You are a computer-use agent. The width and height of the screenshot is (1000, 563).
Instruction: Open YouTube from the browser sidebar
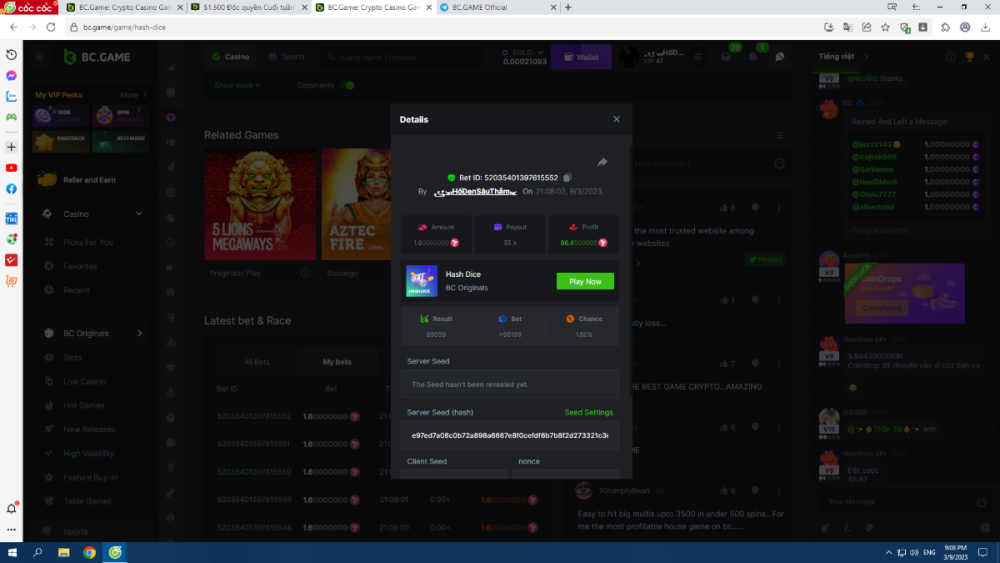tap(11, 168)
